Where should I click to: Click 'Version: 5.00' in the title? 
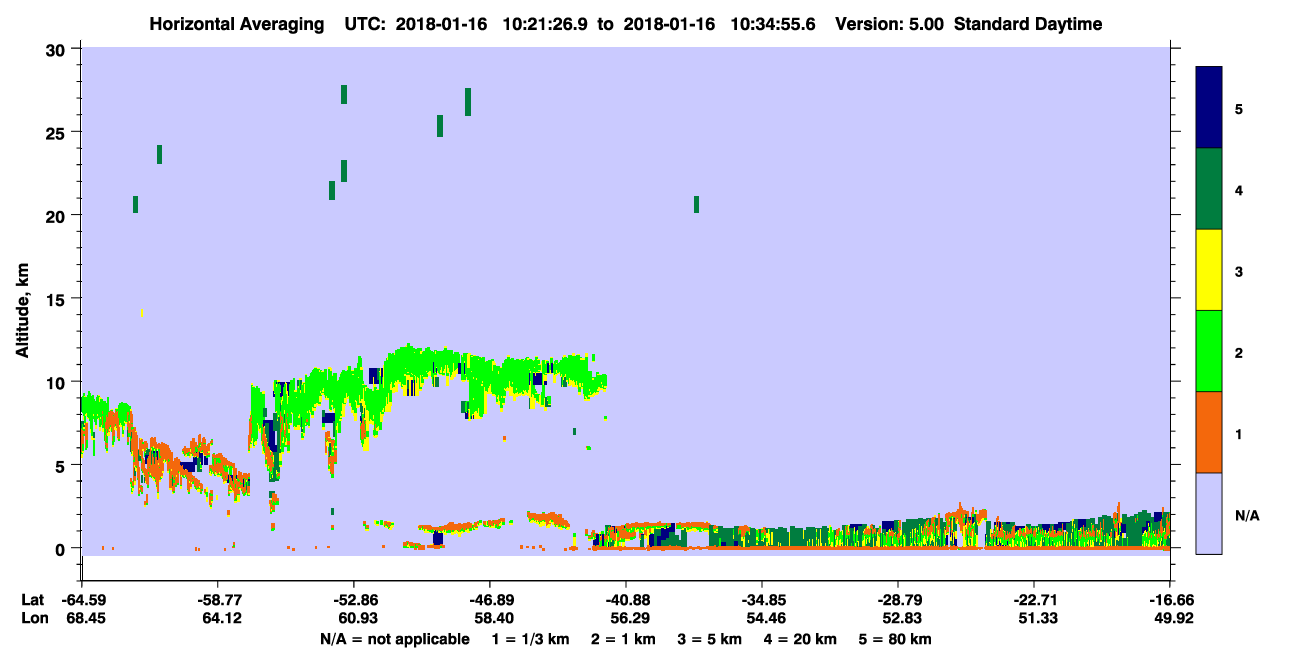point(891,24)
